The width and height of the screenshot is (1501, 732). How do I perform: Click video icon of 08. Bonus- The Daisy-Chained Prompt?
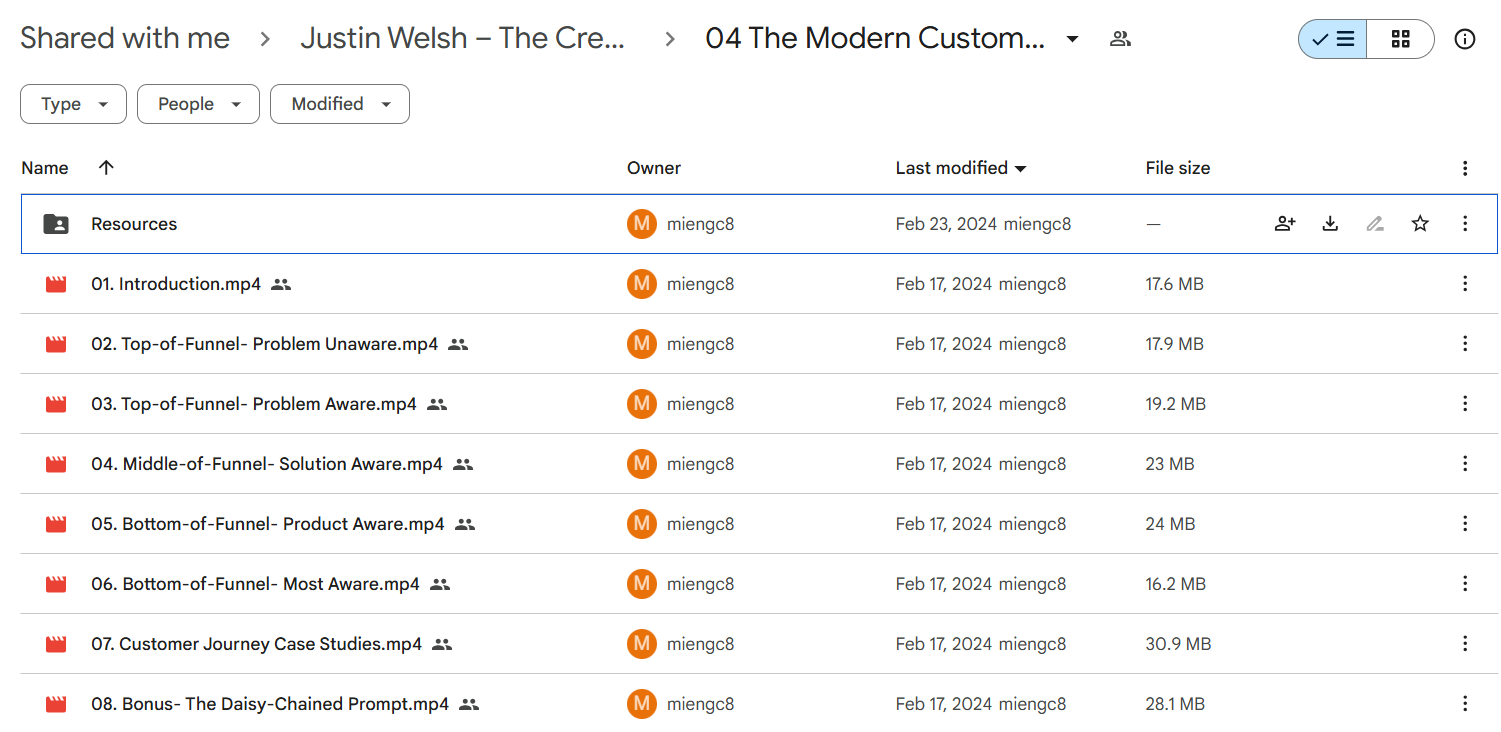[56, 704]
